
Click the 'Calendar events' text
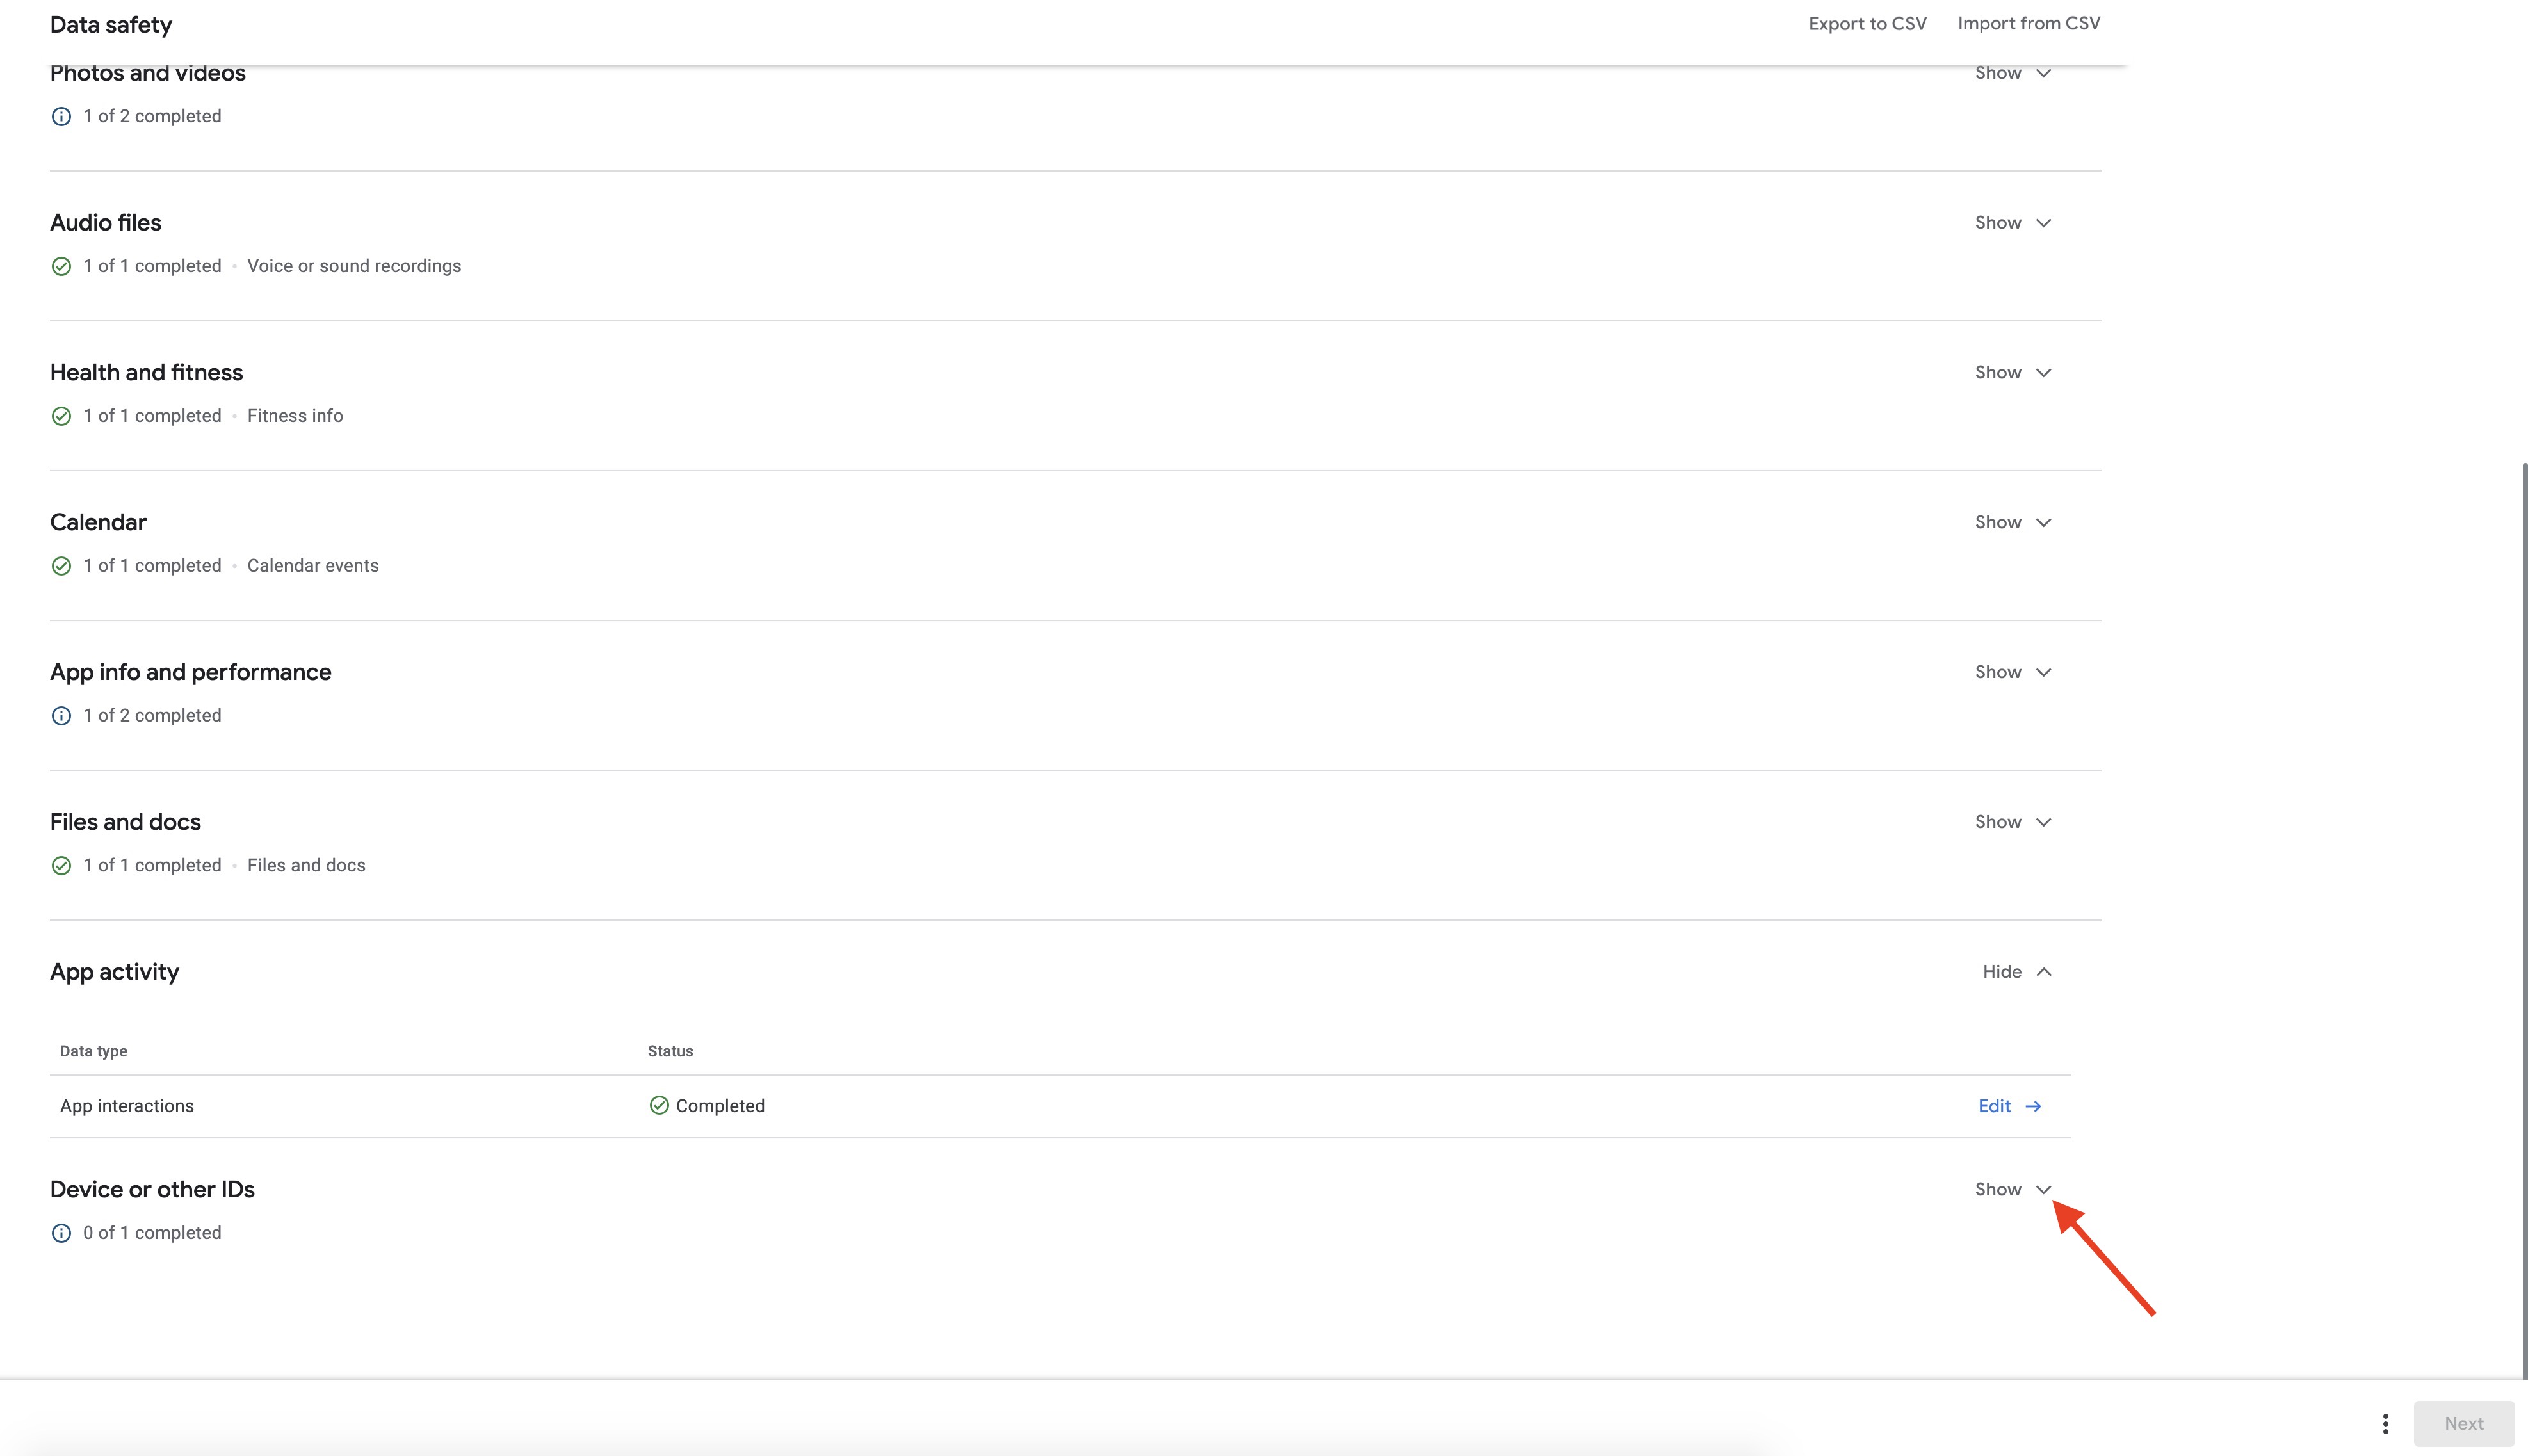point(313,566)
